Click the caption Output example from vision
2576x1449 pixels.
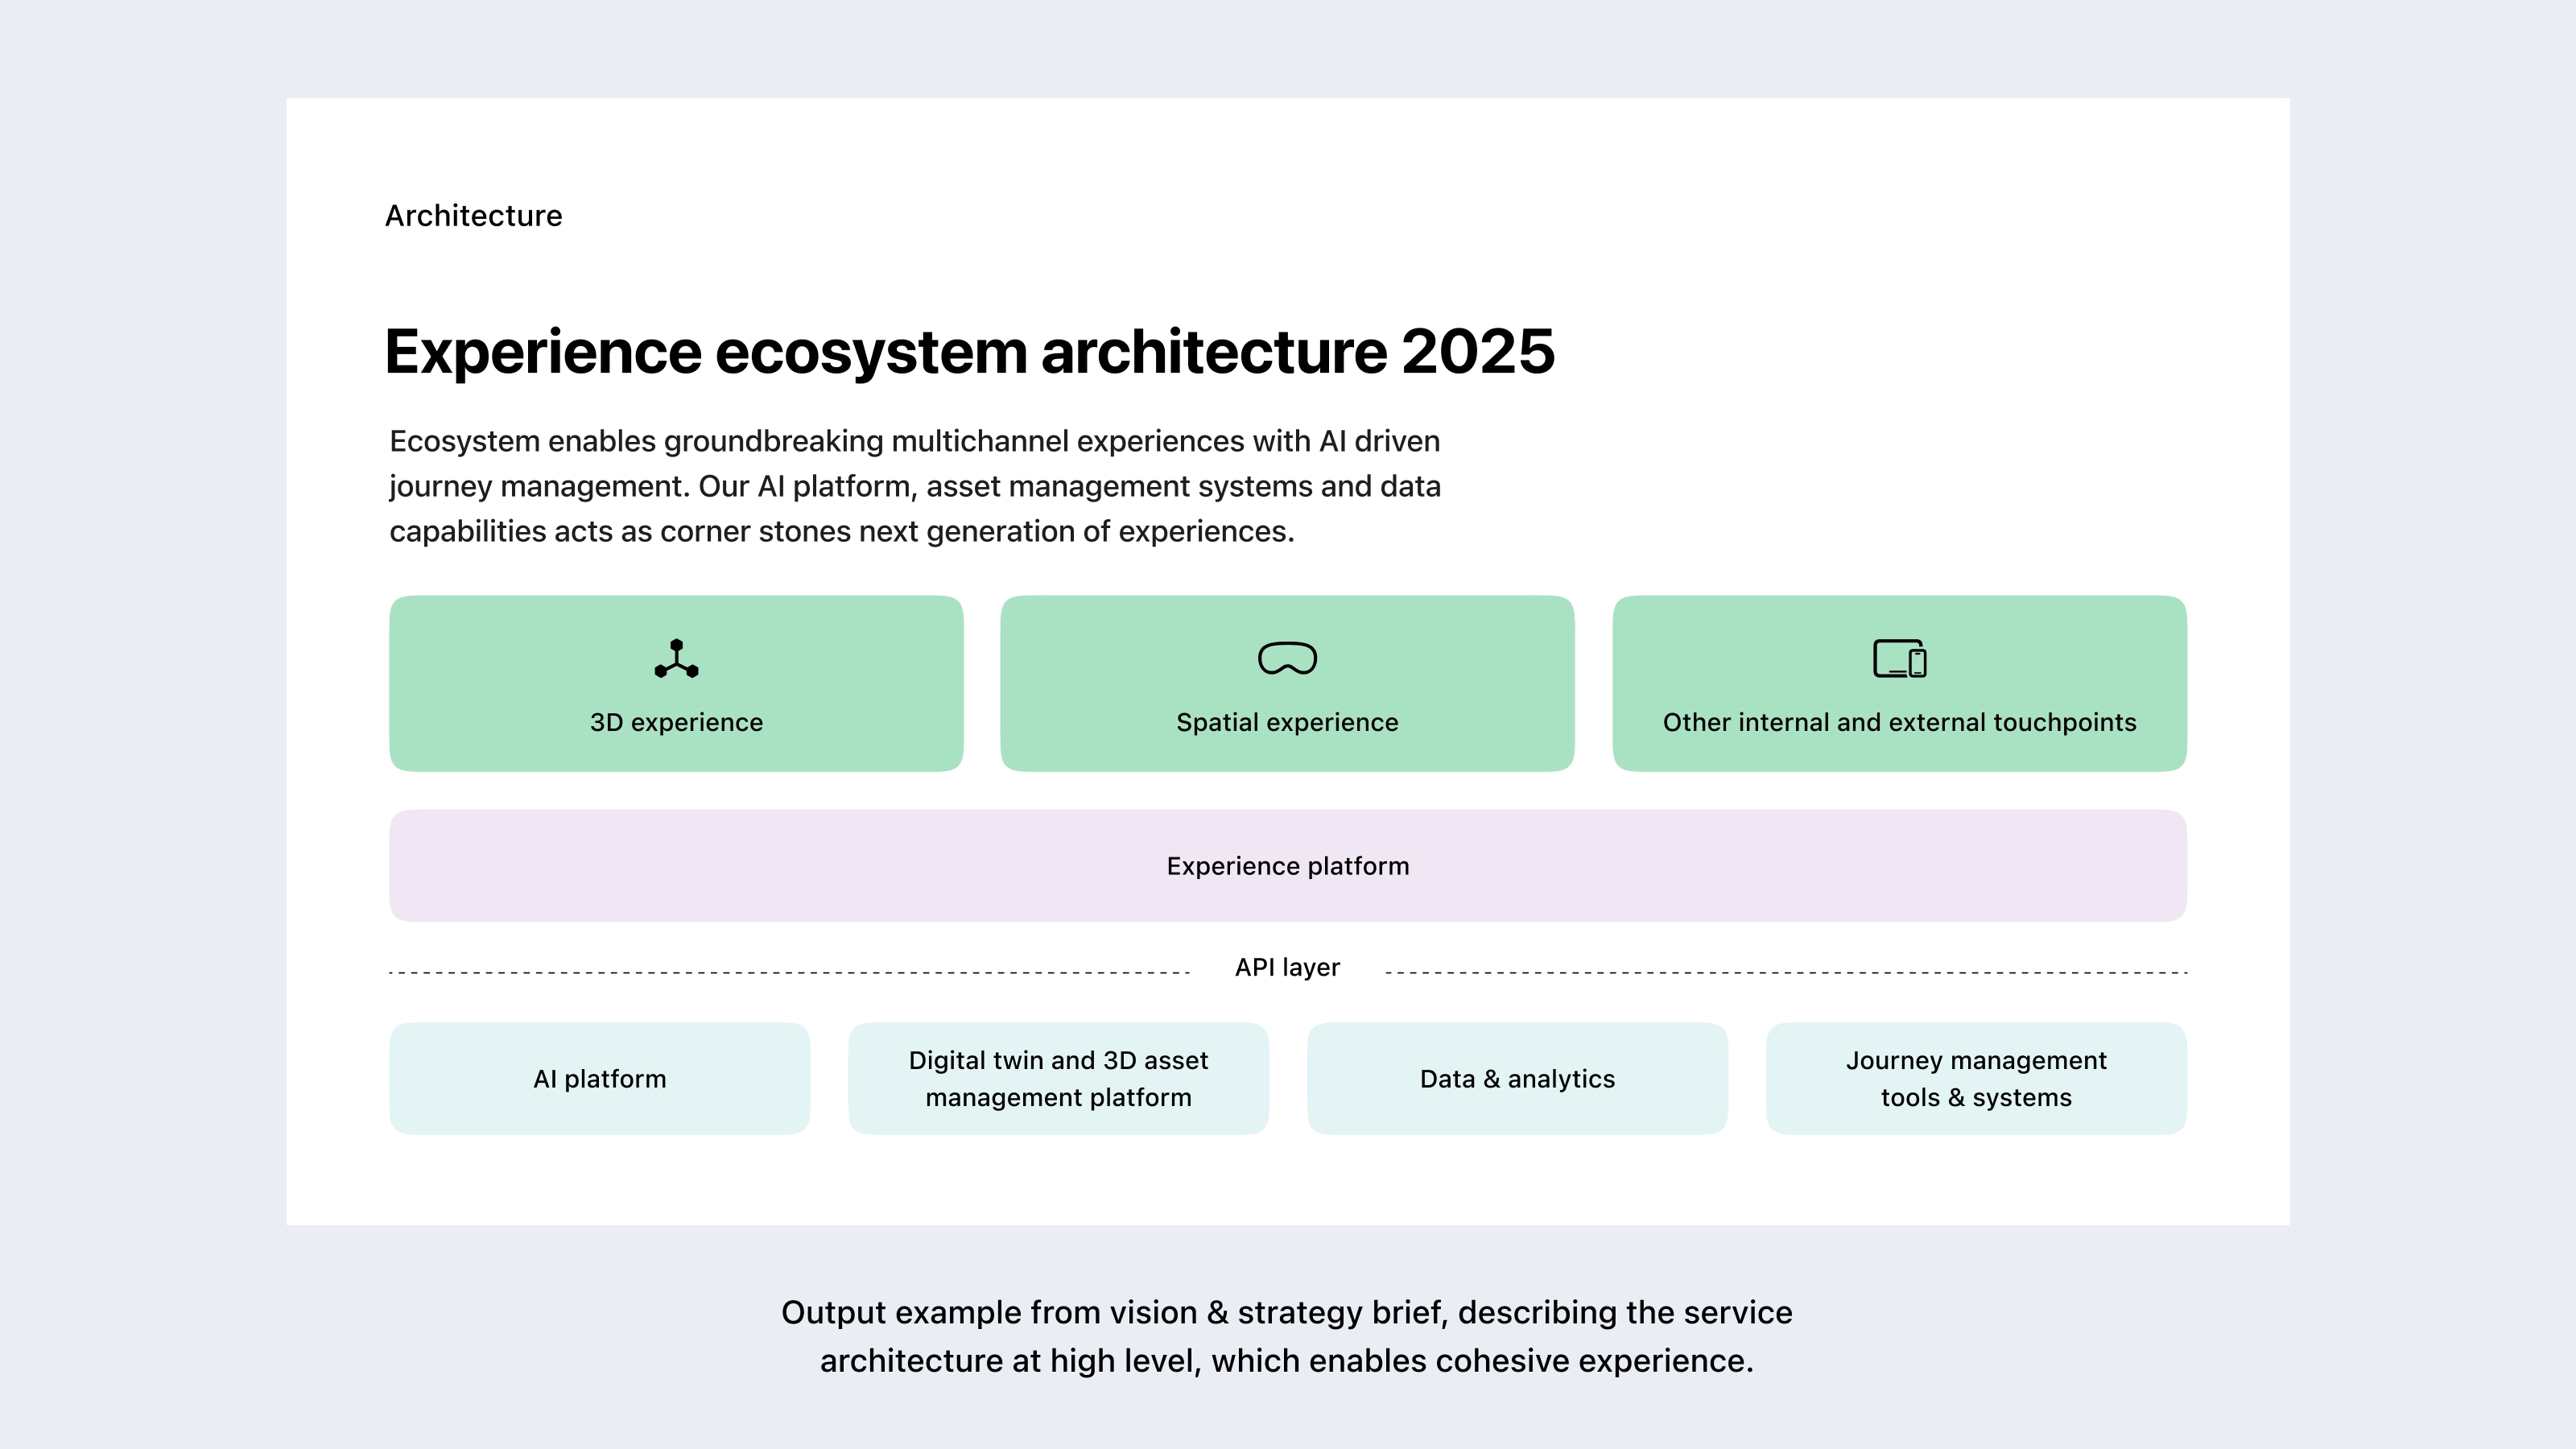pyautogui.click(x=1287, y=1336)
